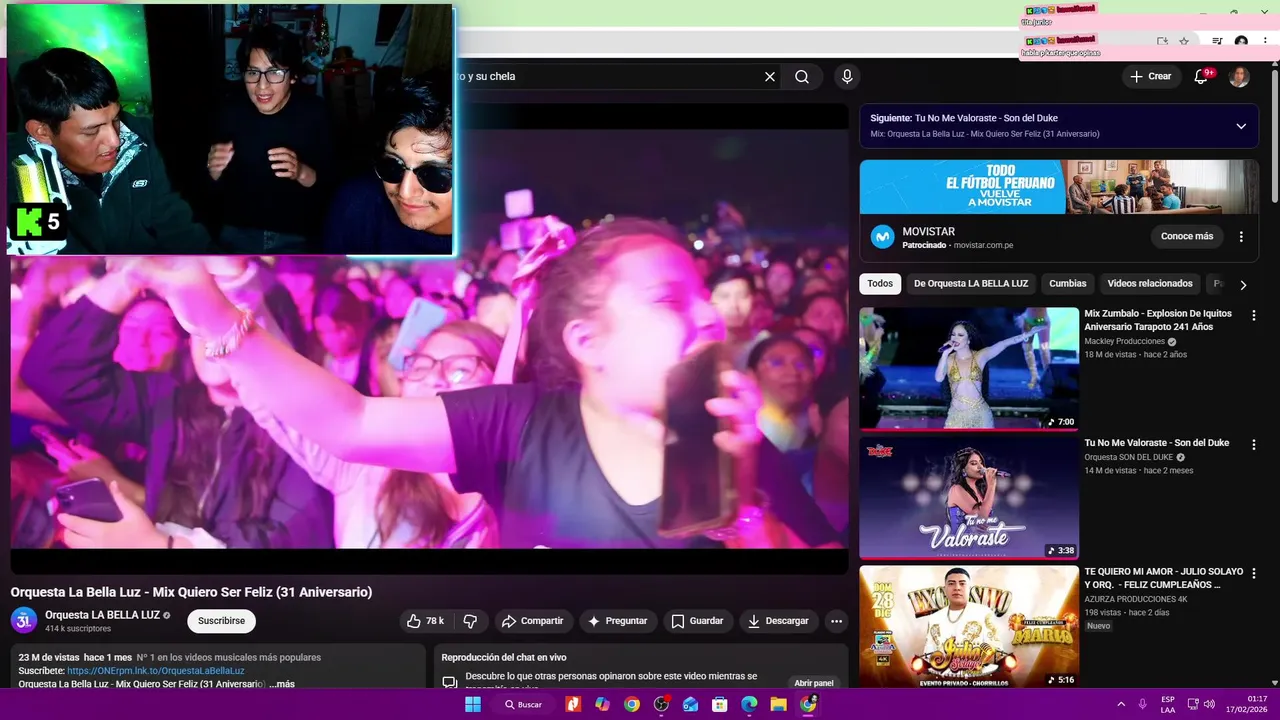Open Copilot app from taskbar
Image resolution: width=1280 pixels, height=720 pixels.
(x=602, y=704)
